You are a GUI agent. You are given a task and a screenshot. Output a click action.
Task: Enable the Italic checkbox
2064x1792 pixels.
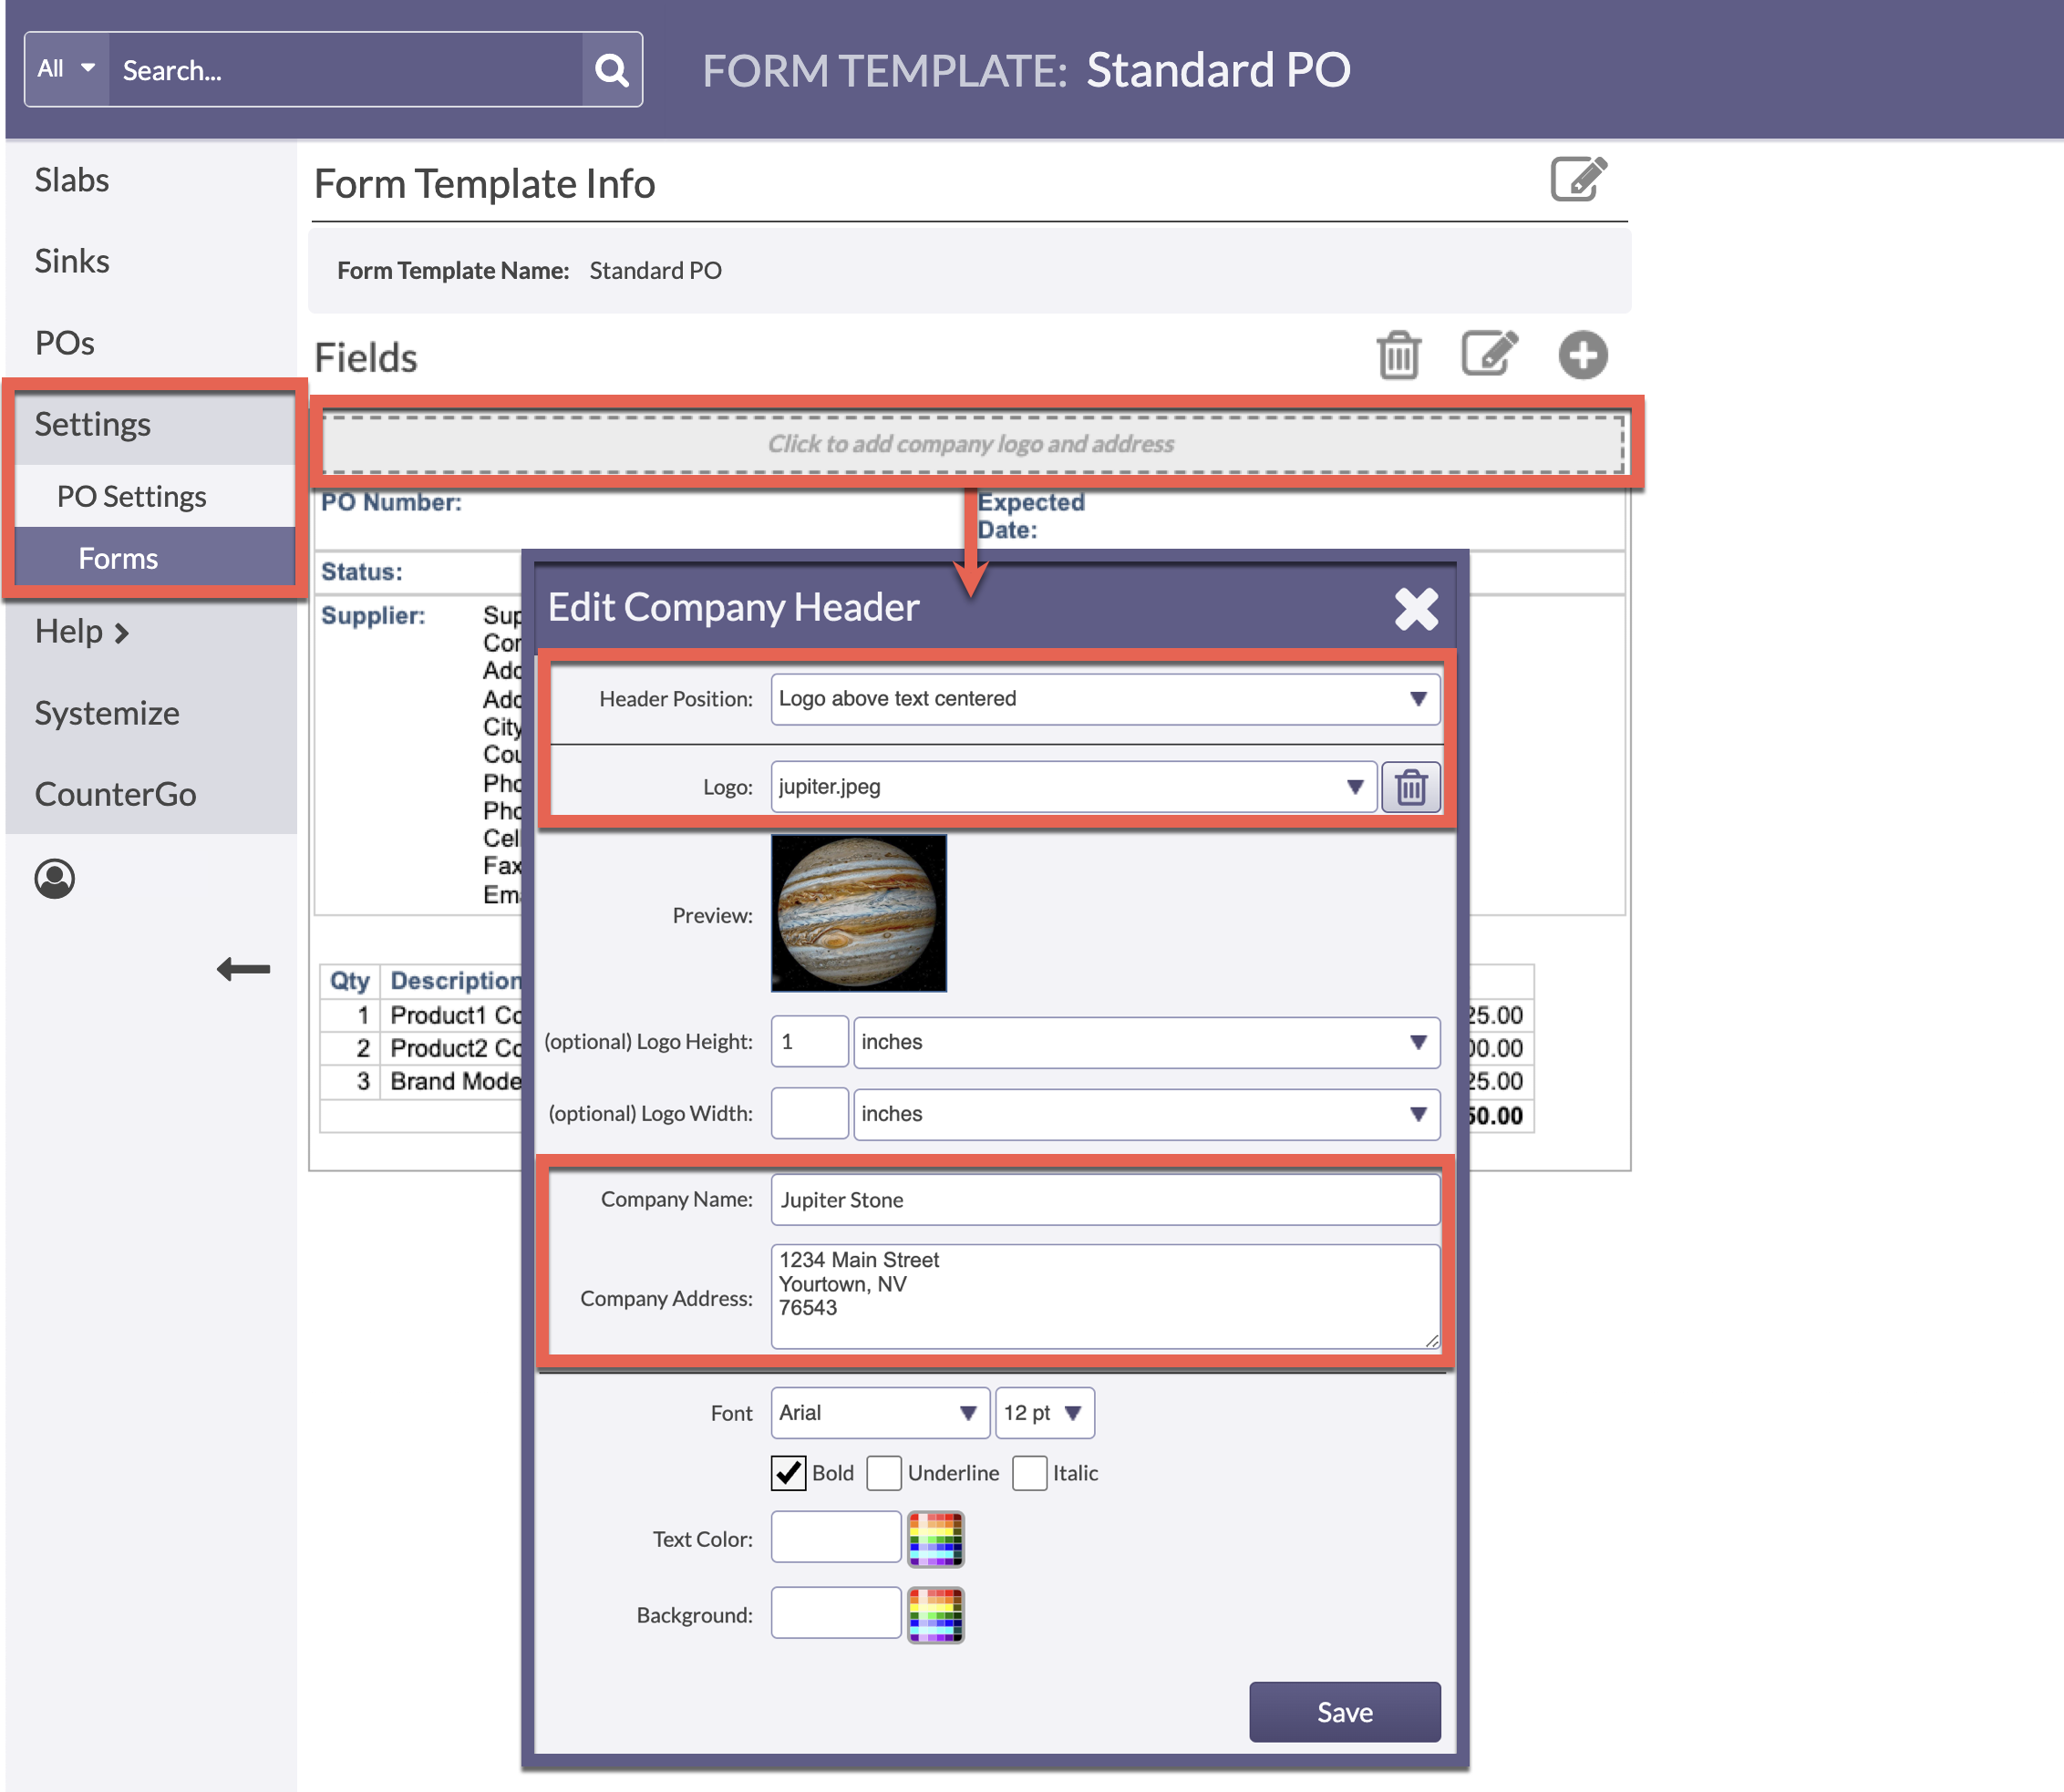1030,1472
